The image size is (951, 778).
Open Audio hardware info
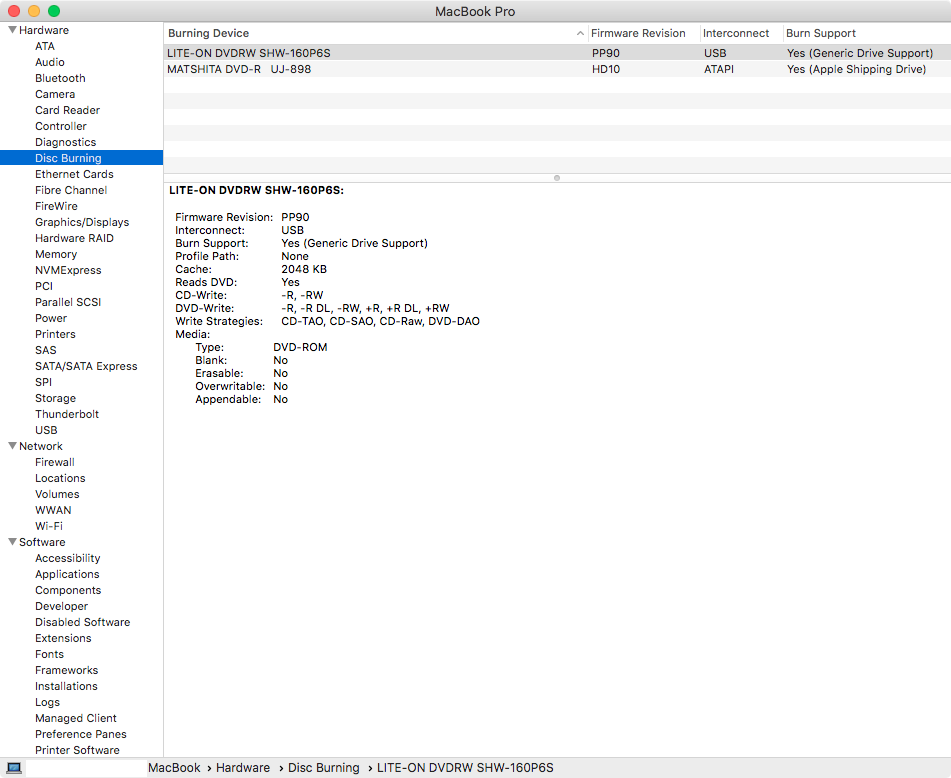(50, 62)
